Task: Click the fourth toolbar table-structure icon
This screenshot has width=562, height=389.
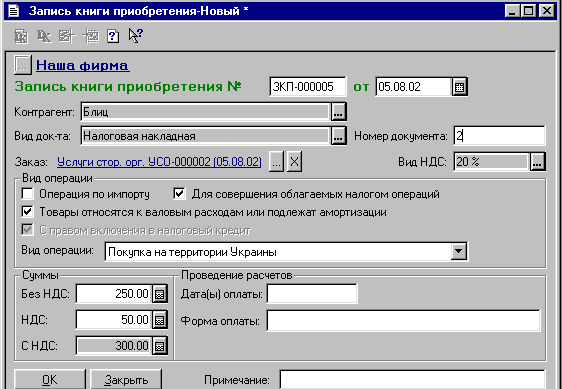Action: 90,36
